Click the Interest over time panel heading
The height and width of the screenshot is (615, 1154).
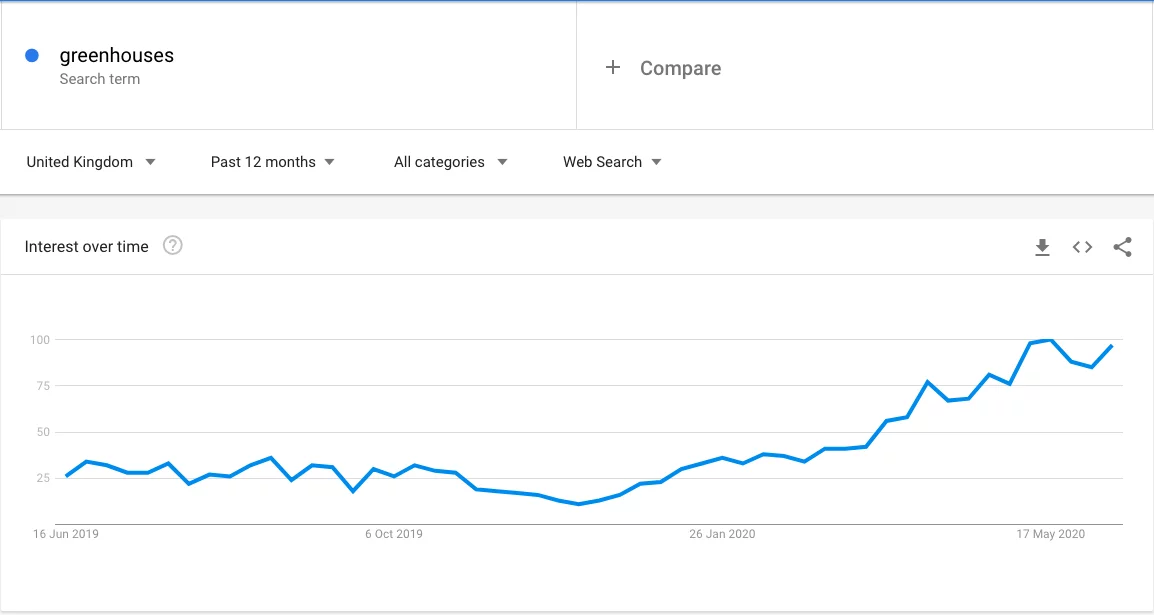coord(86,246)
